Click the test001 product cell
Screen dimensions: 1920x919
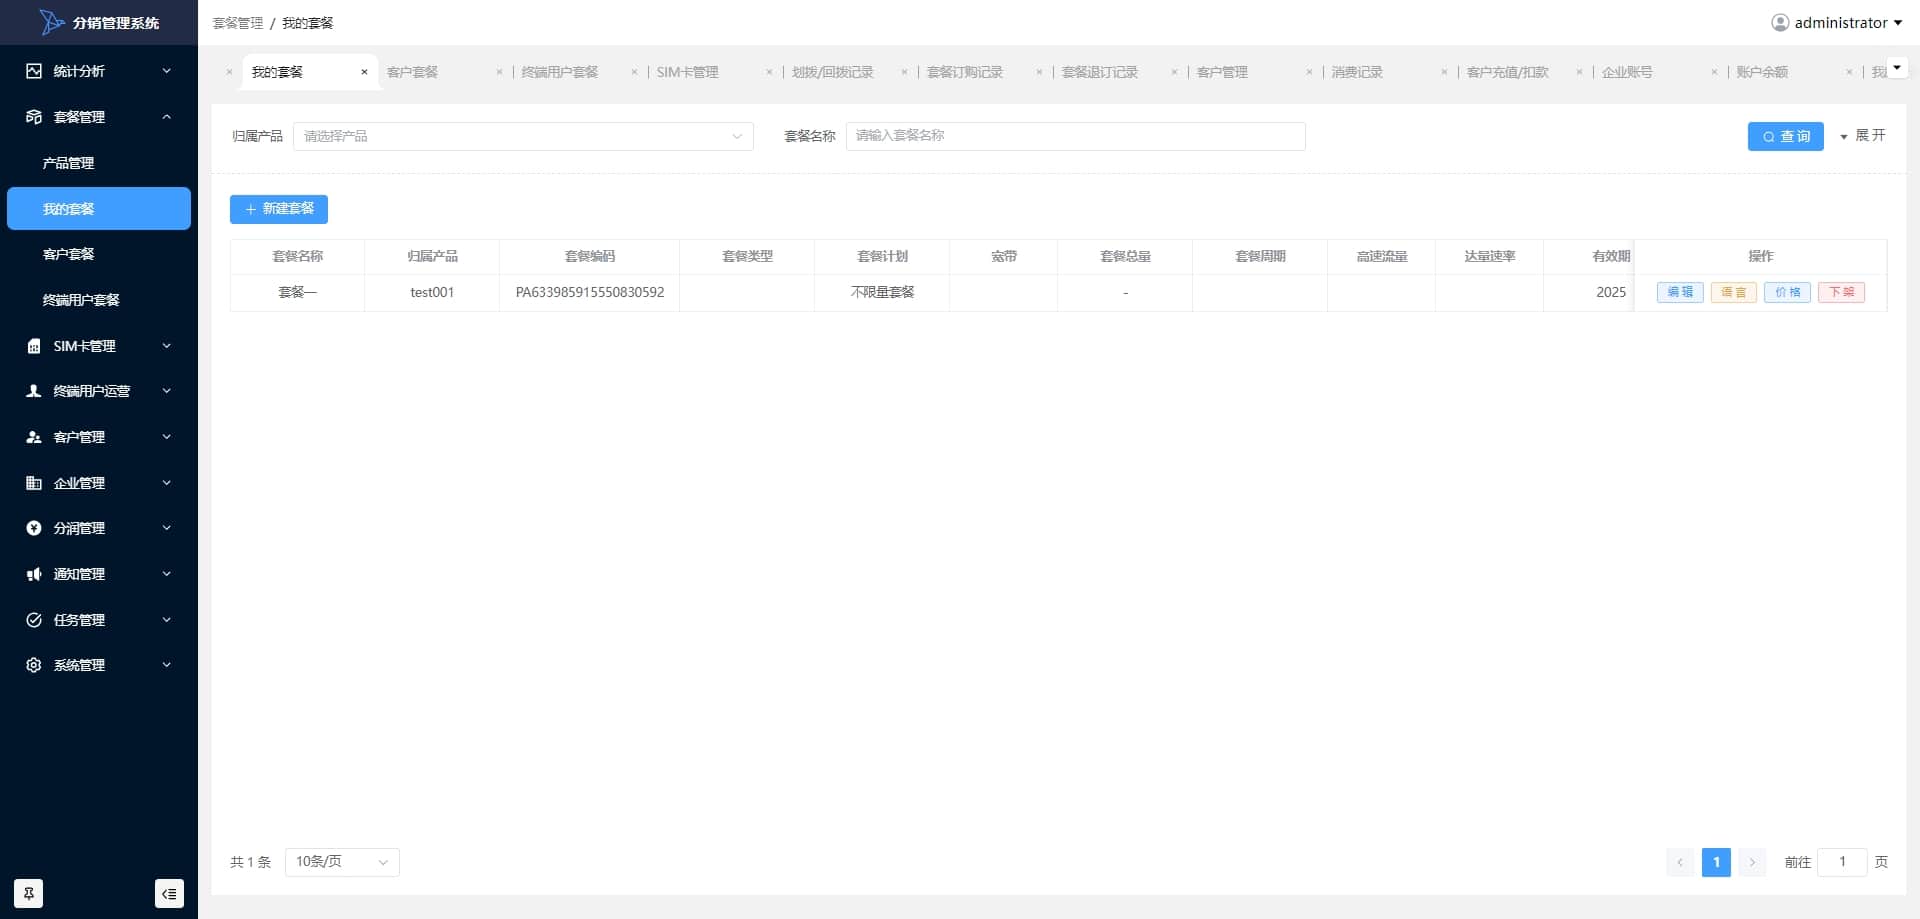click(432, 292)
